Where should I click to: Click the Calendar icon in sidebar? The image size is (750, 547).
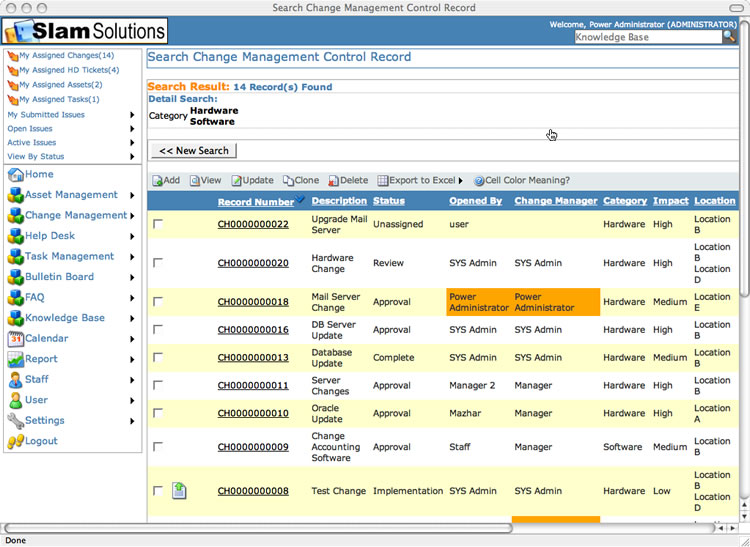tap(15, 339)
